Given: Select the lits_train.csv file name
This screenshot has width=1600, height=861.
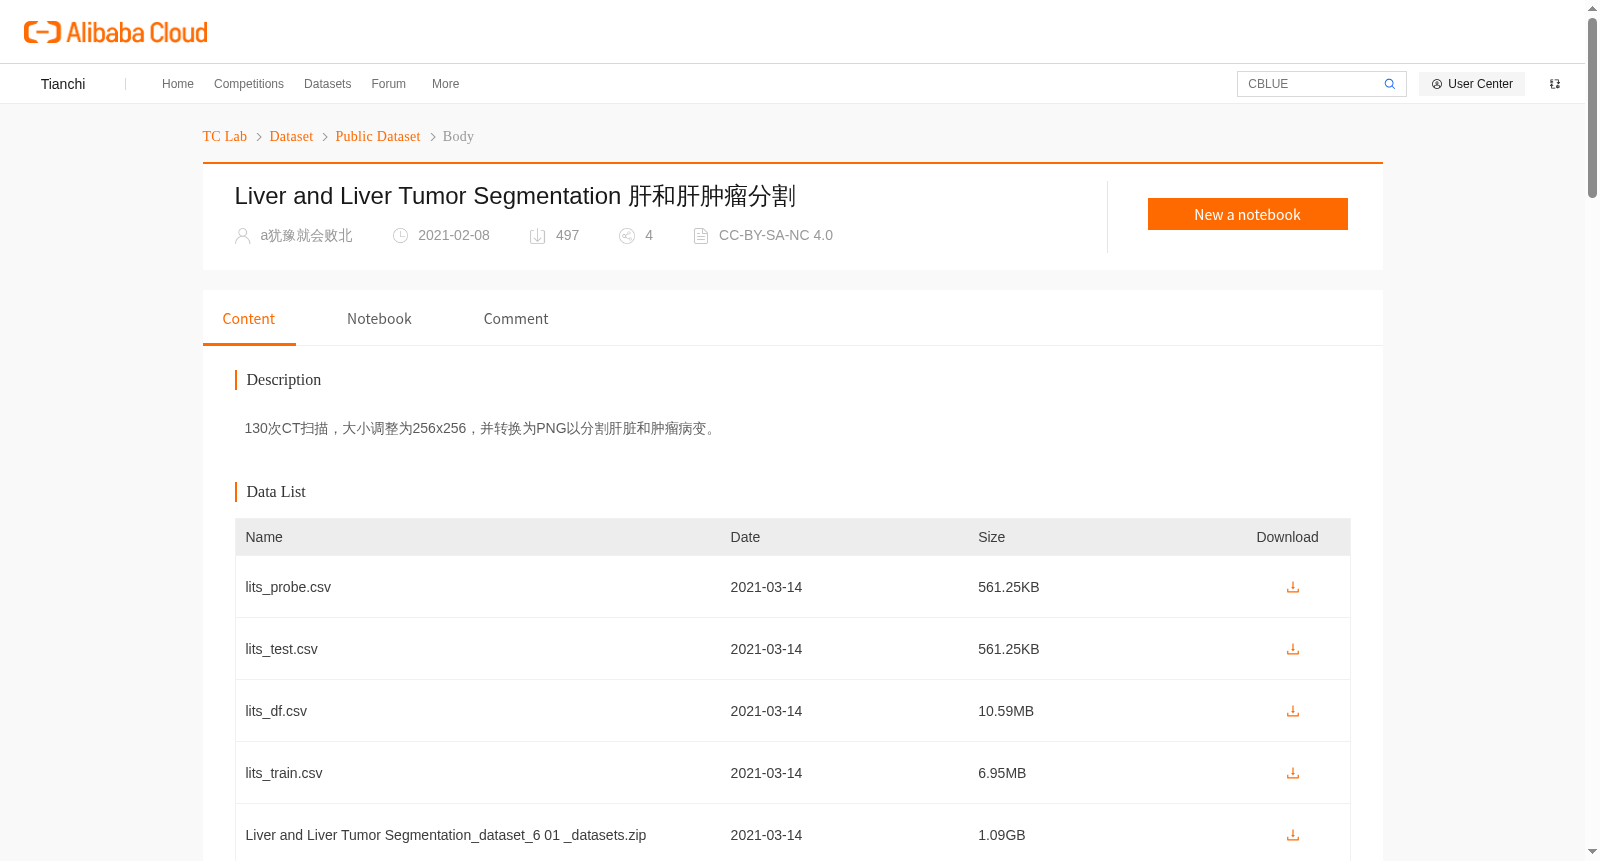Looking at the screenshot, I should 284,773.
